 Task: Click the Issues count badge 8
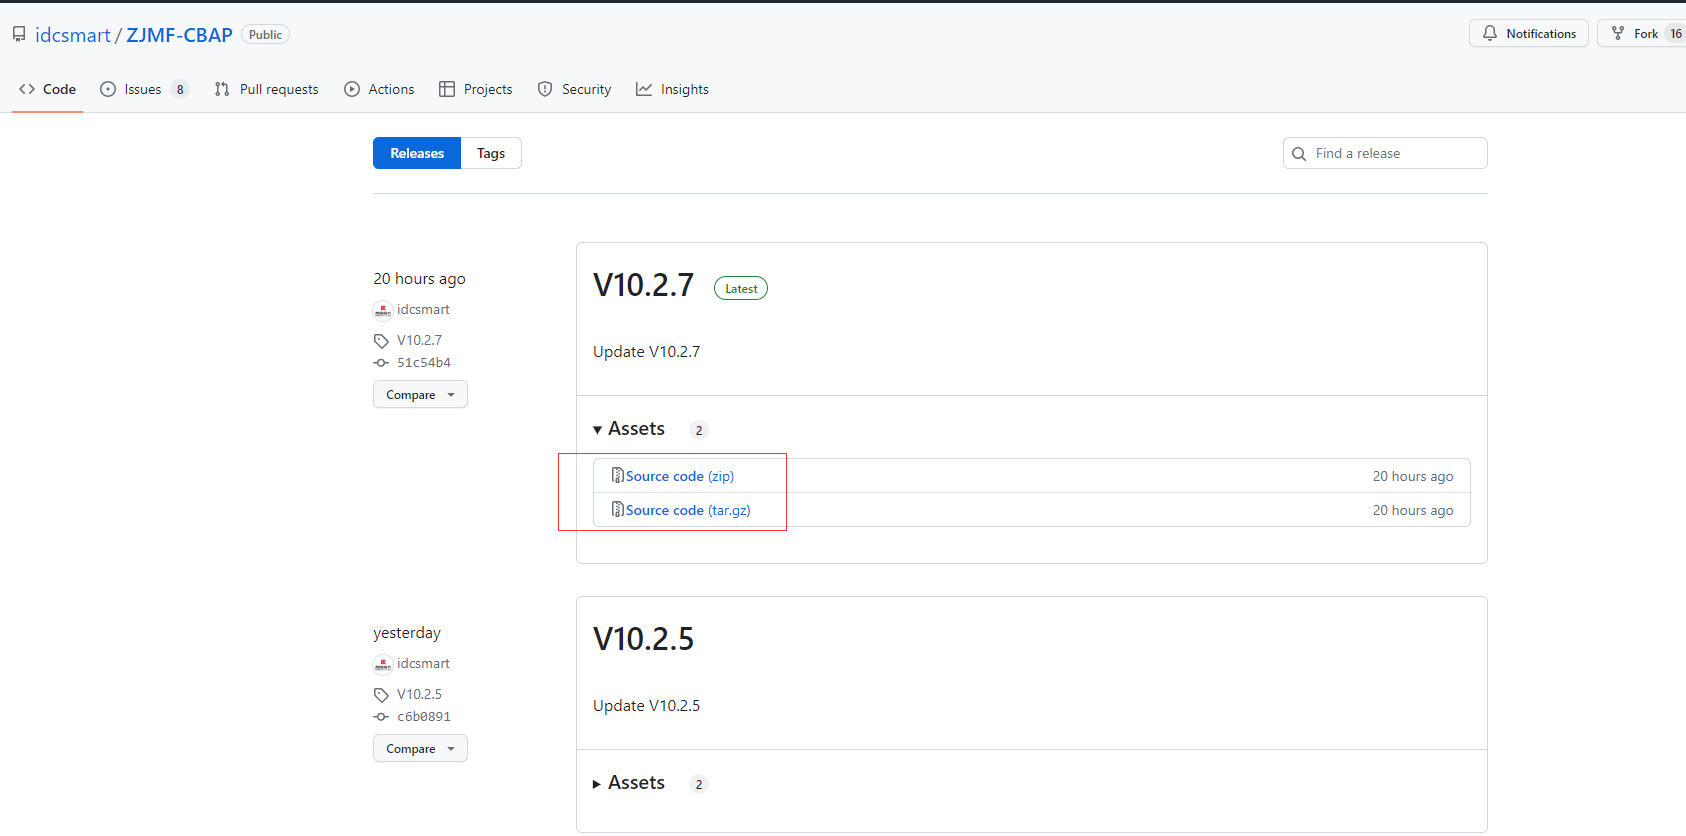pos(180,89)
